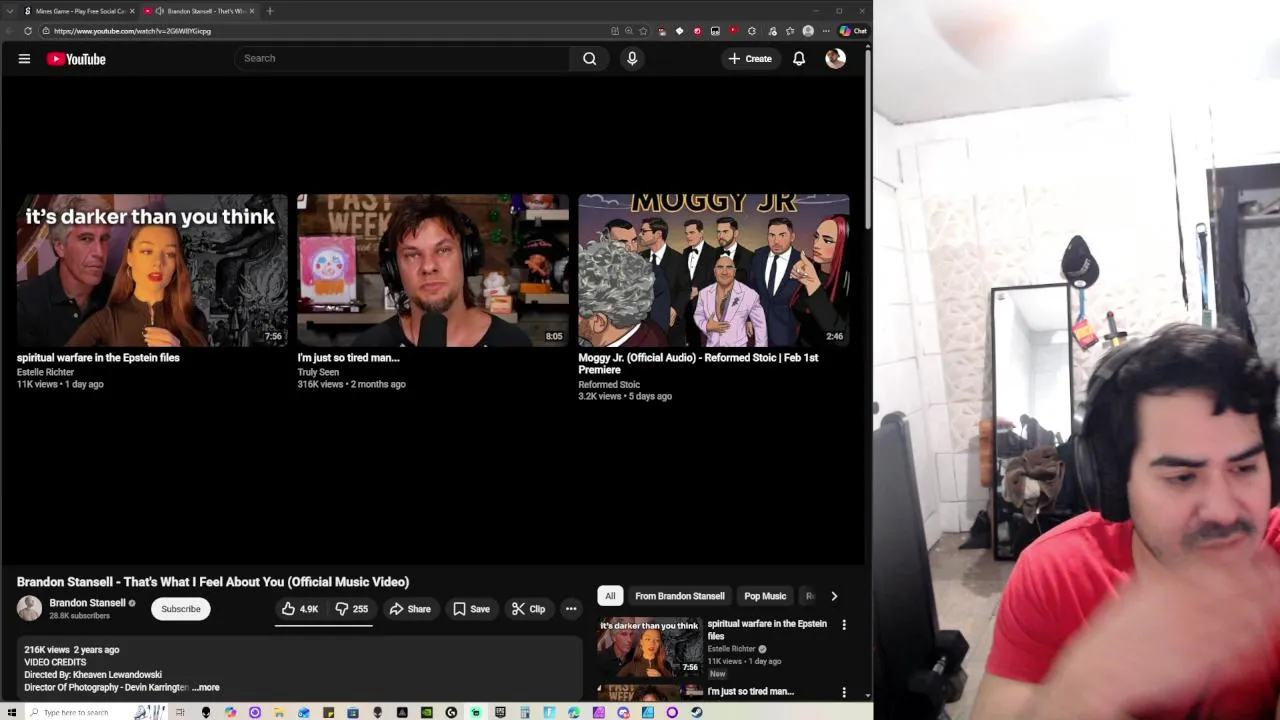Open the notifications bell

[x=799, y=59]
